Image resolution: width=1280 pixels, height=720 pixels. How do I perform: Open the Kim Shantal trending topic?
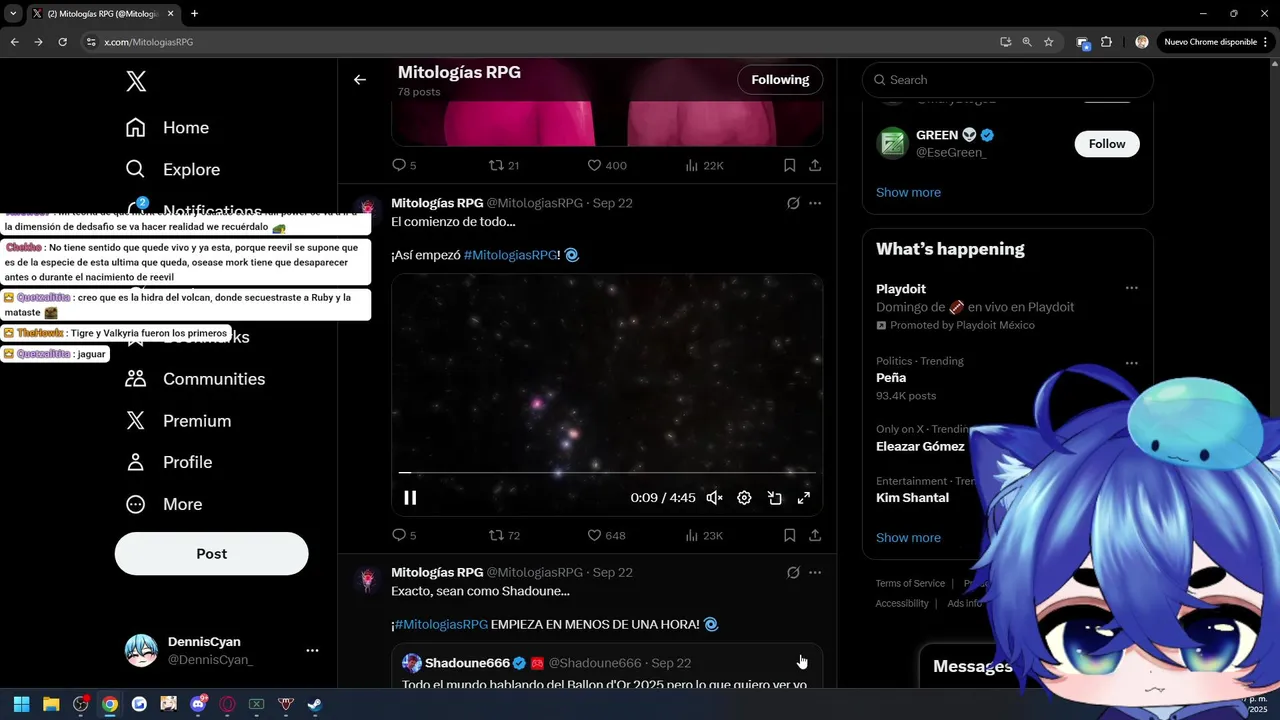[x=912, y=498]
